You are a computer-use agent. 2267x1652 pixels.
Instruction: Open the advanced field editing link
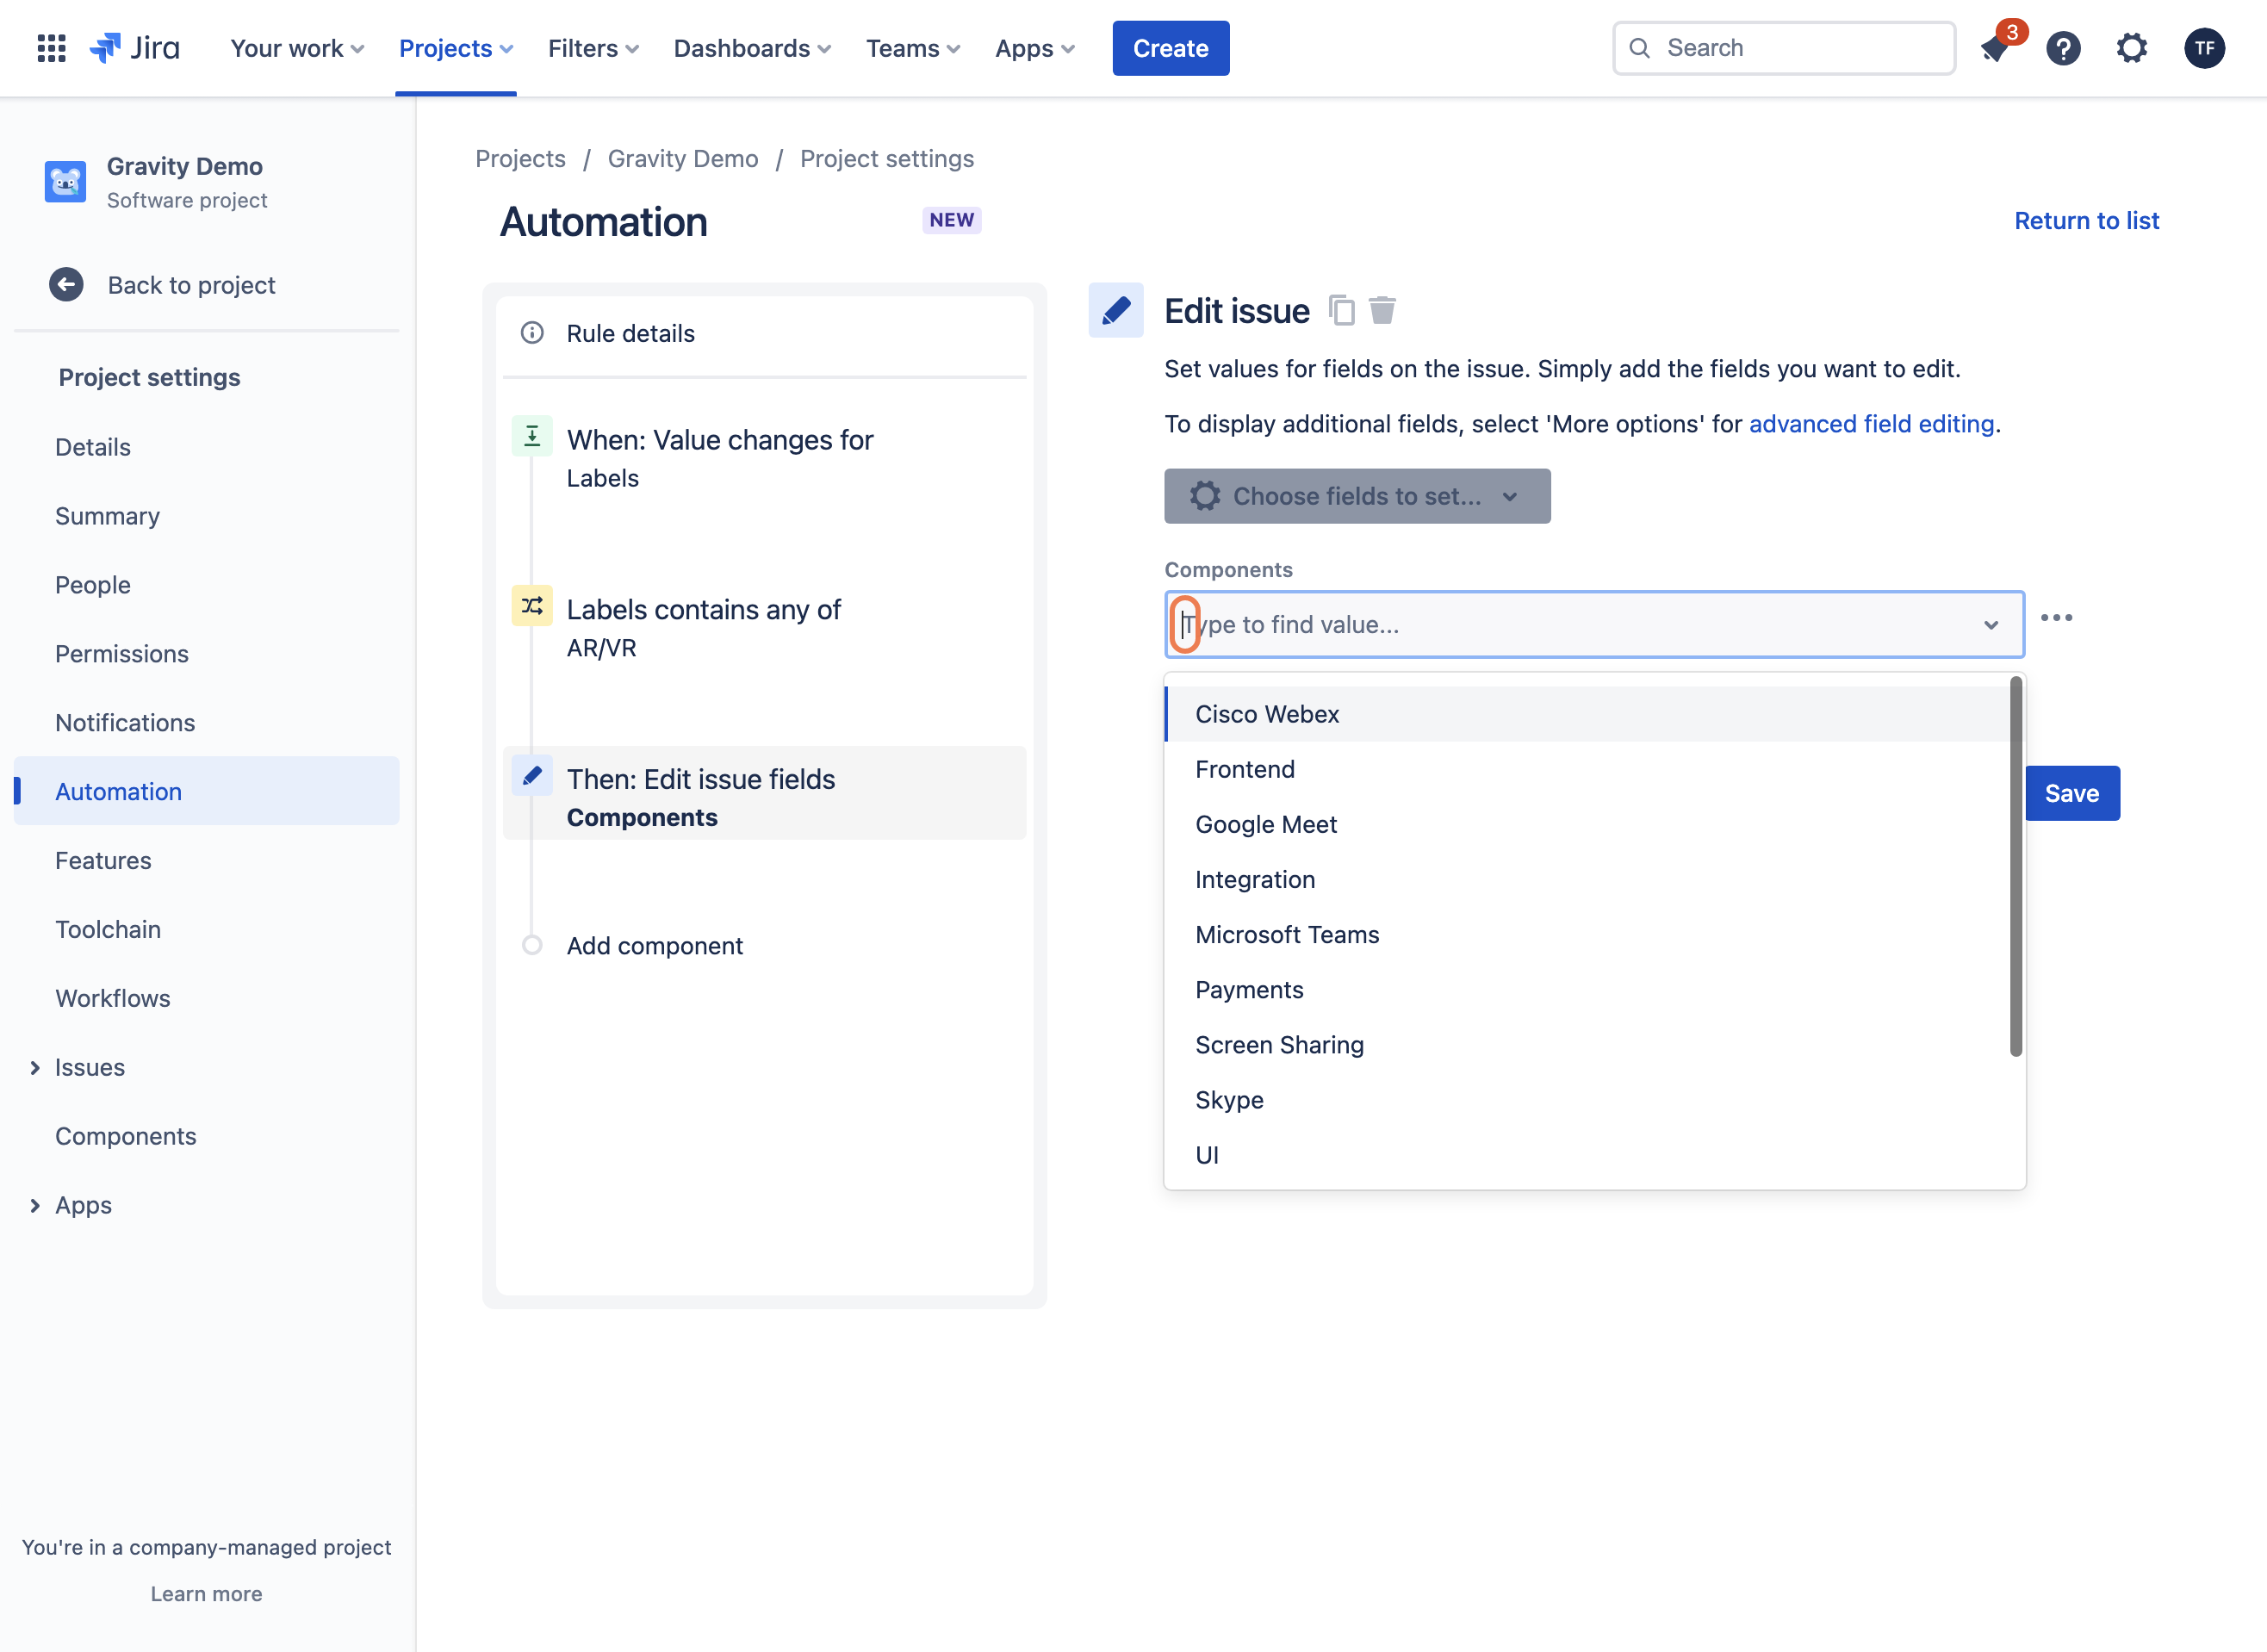point(1871,424)
